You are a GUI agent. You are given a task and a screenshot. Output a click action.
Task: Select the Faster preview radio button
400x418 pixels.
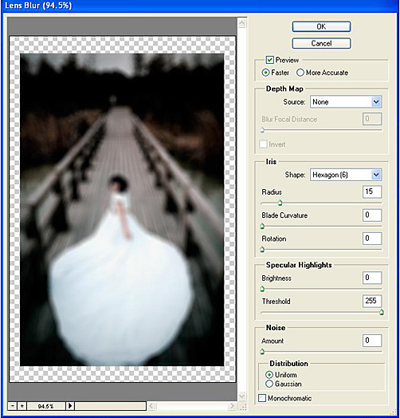click(x=266, y=72)
